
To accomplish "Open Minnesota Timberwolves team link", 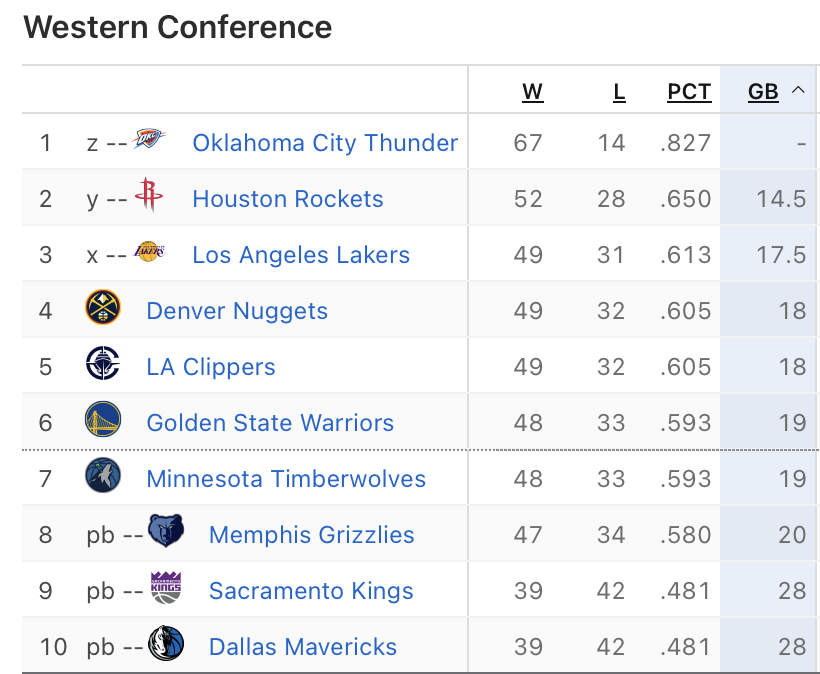I will pos(286,479).
